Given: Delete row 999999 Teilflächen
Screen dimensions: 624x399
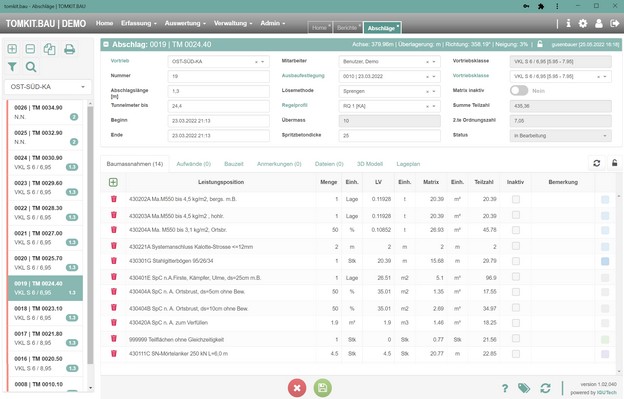Looking at the screenshot, I should pyautogui.click(x=114, y=338).
